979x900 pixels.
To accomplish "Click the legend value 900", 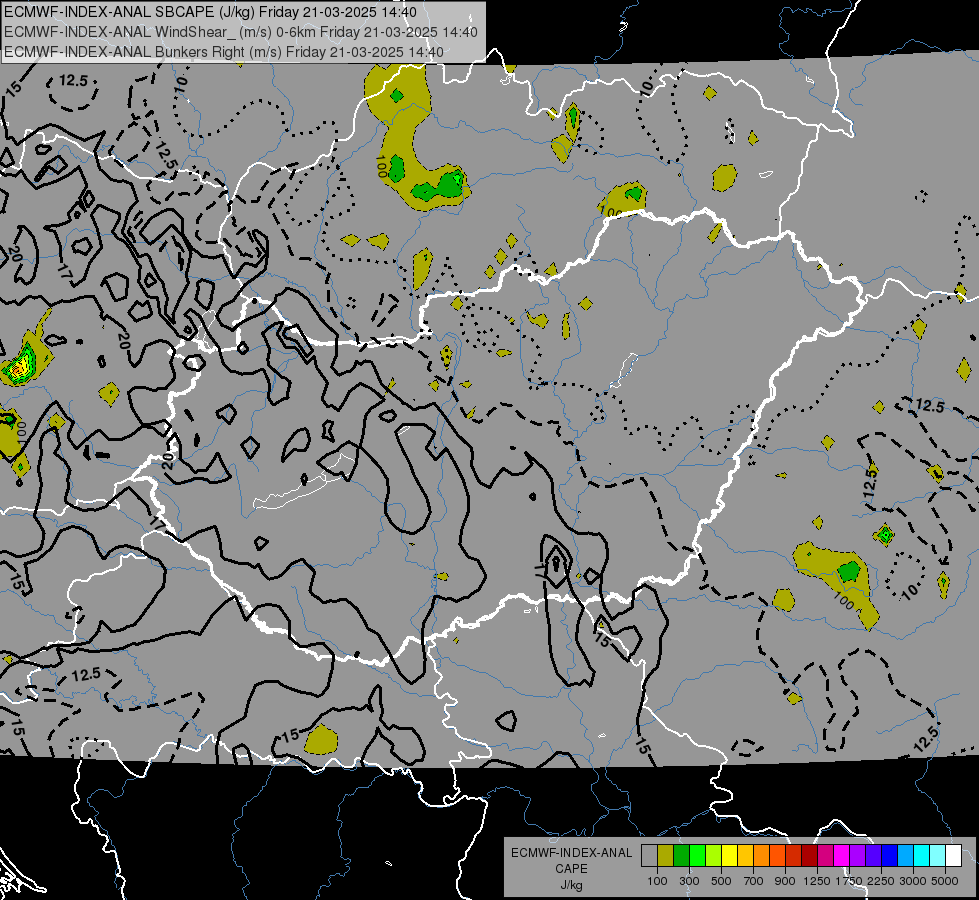I will [785, 881].
